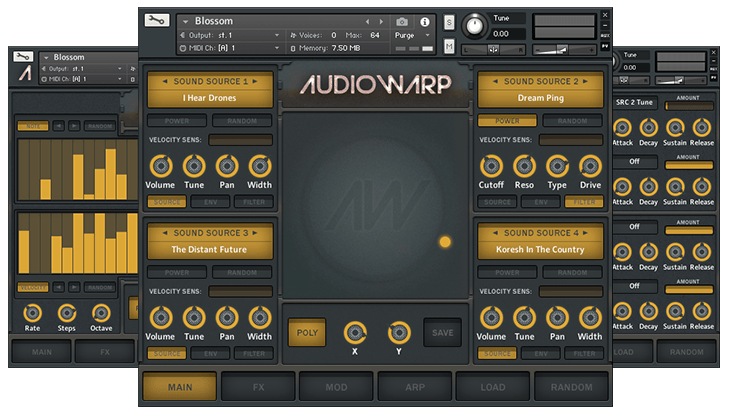Click Sound Source 4 Pan knob
730x416 pixels.
click(557, 318)
